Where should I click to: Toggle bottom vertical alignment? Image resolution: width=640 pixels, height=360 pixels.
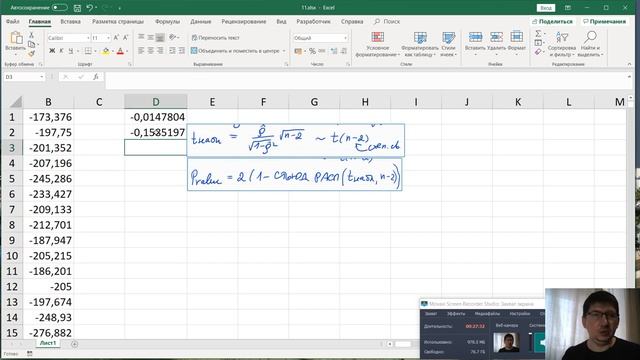(x=160, y=38)
